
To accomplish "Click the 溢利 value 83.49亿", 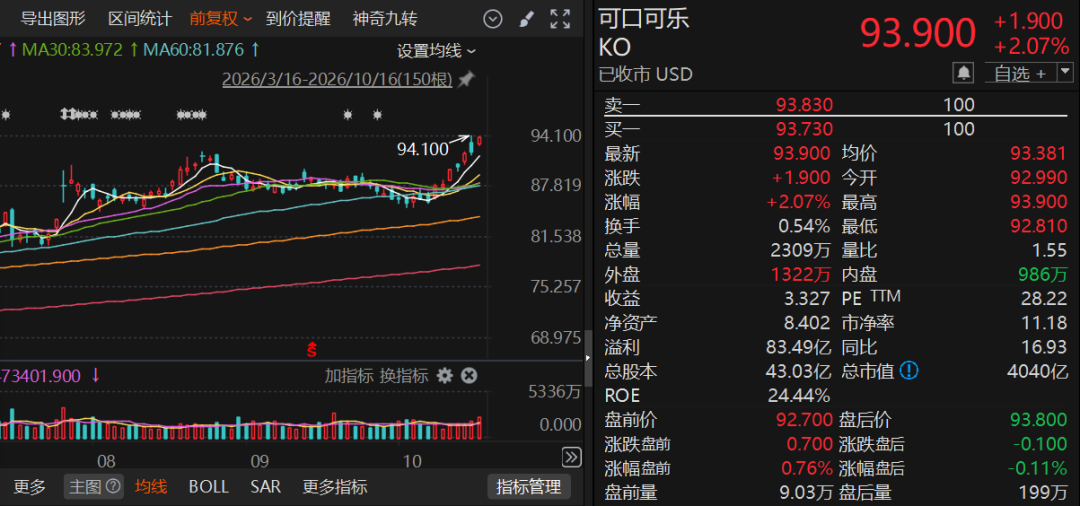I will coord(798,348).
